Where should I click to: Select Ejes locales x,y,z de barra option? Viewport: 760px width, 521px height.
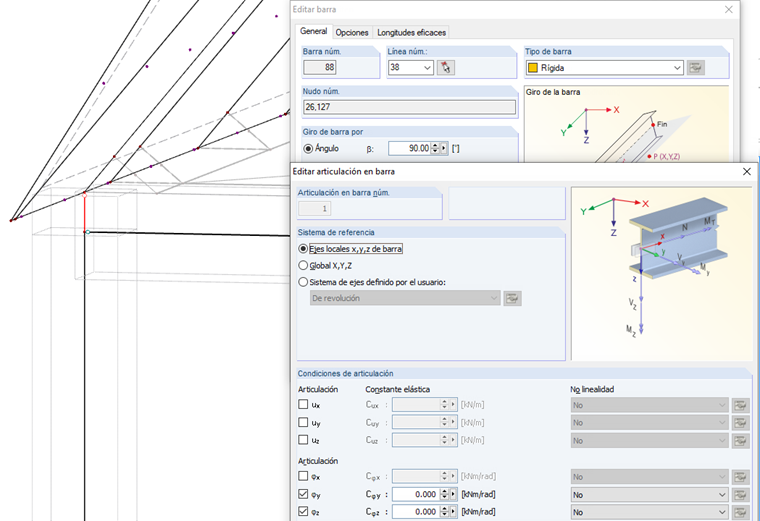[x=303, y=249]
